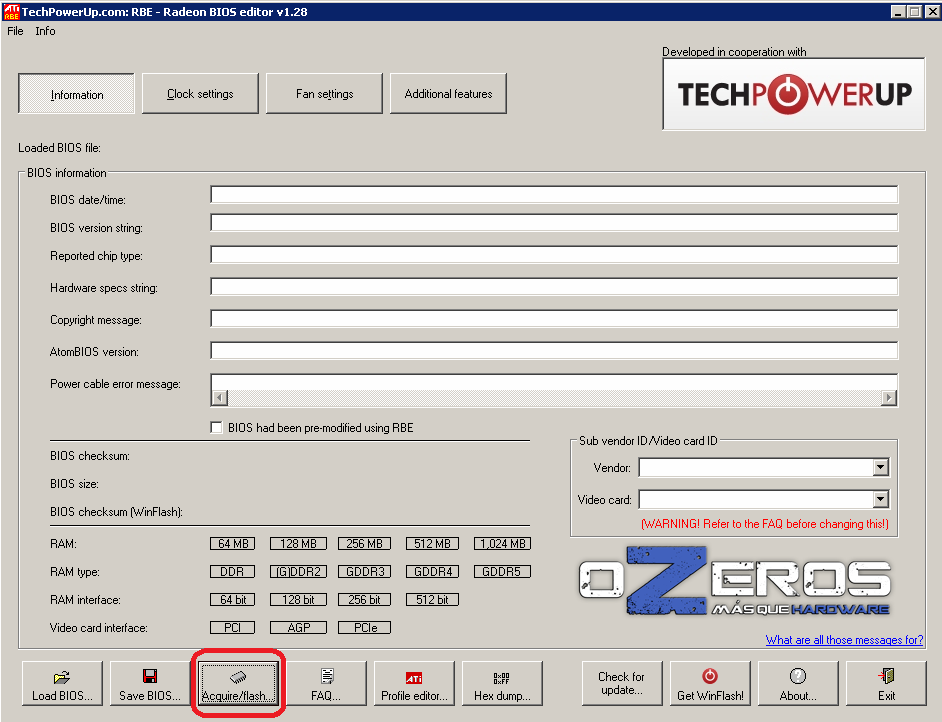Image resolution: width=942 pixels, height=722 pixels.
Task: Launch the ATI Profile editor
Action: [414, 684]
